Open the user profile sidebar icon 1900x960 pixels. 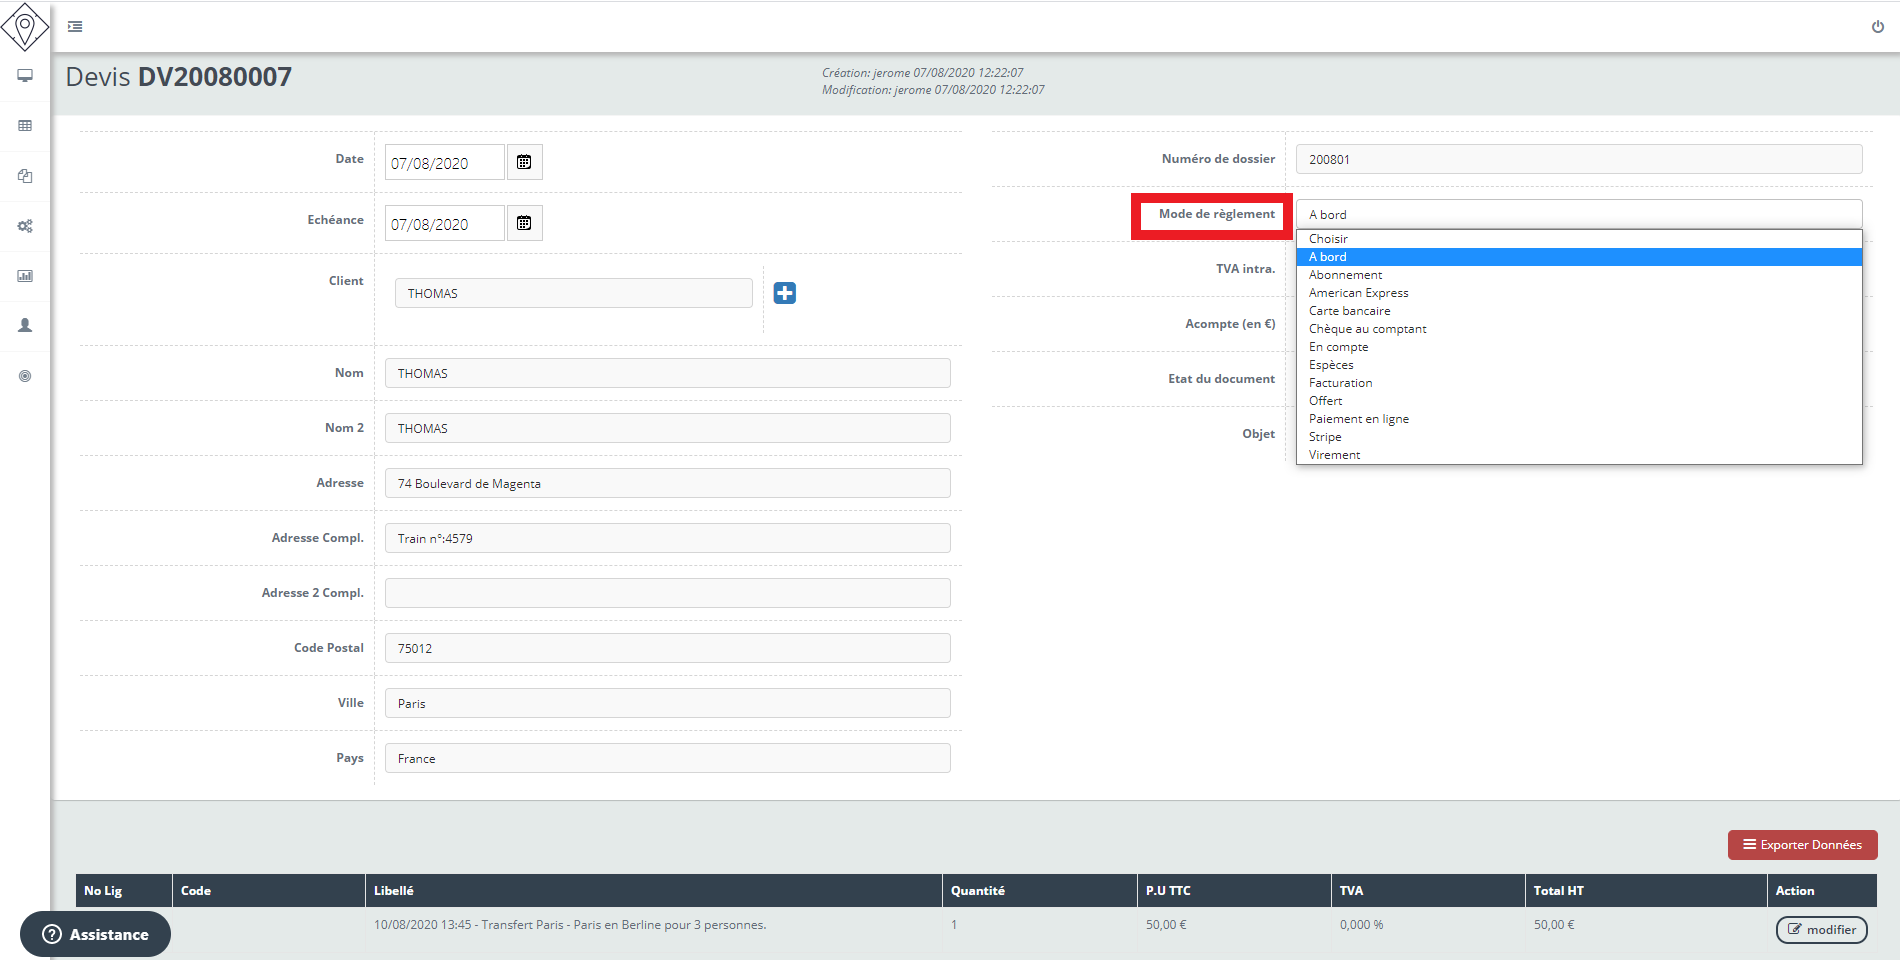(25, 326)
